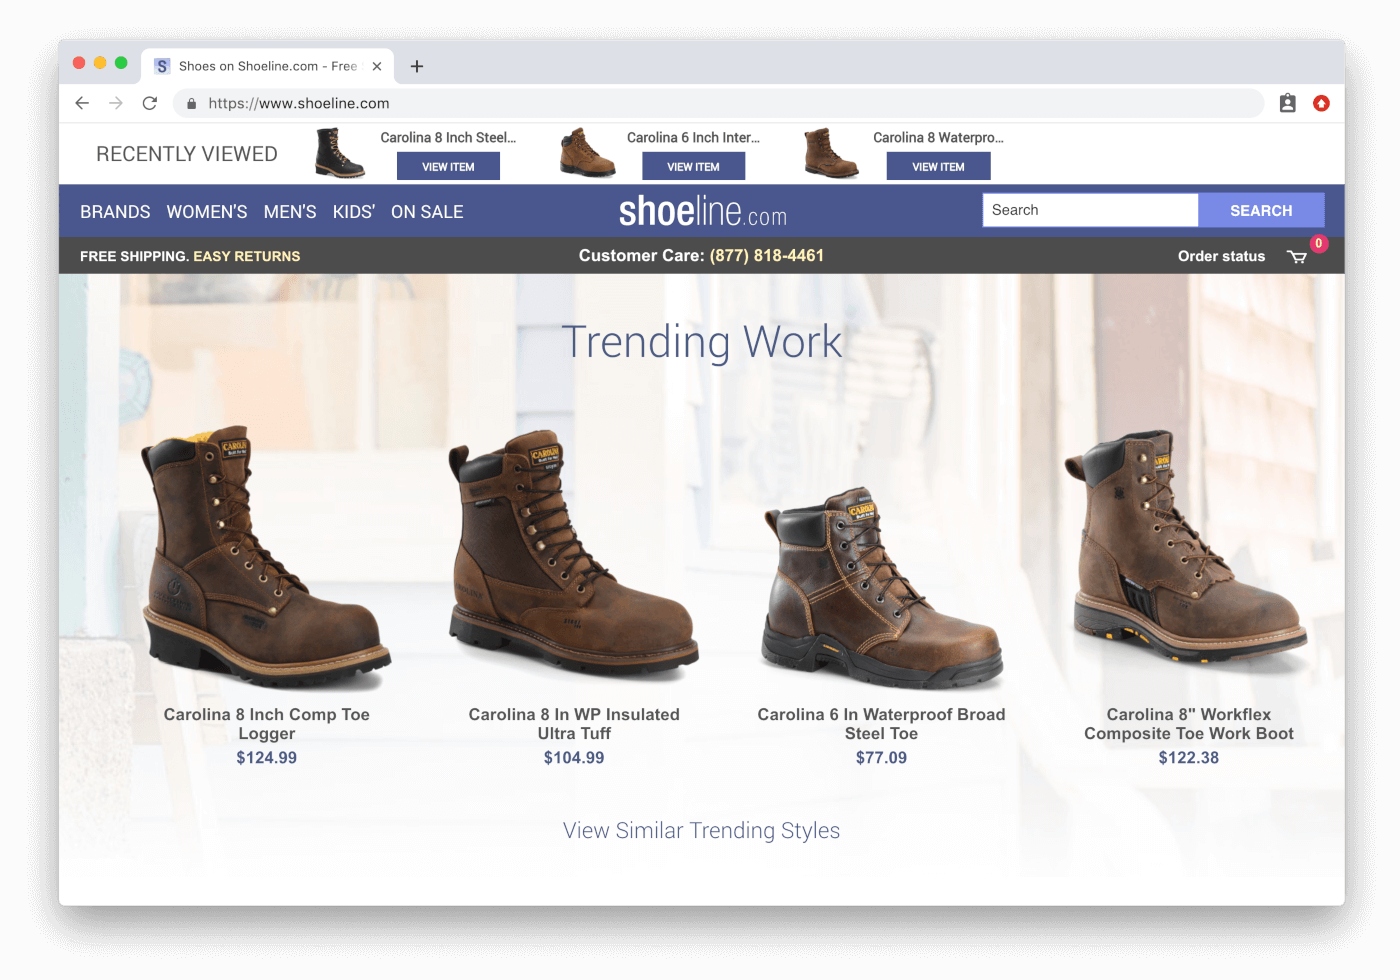Viewport: 1400px width, 980px height.
Task: Click the Carolina 8 Waterpro title
Action: click(938, 138)
